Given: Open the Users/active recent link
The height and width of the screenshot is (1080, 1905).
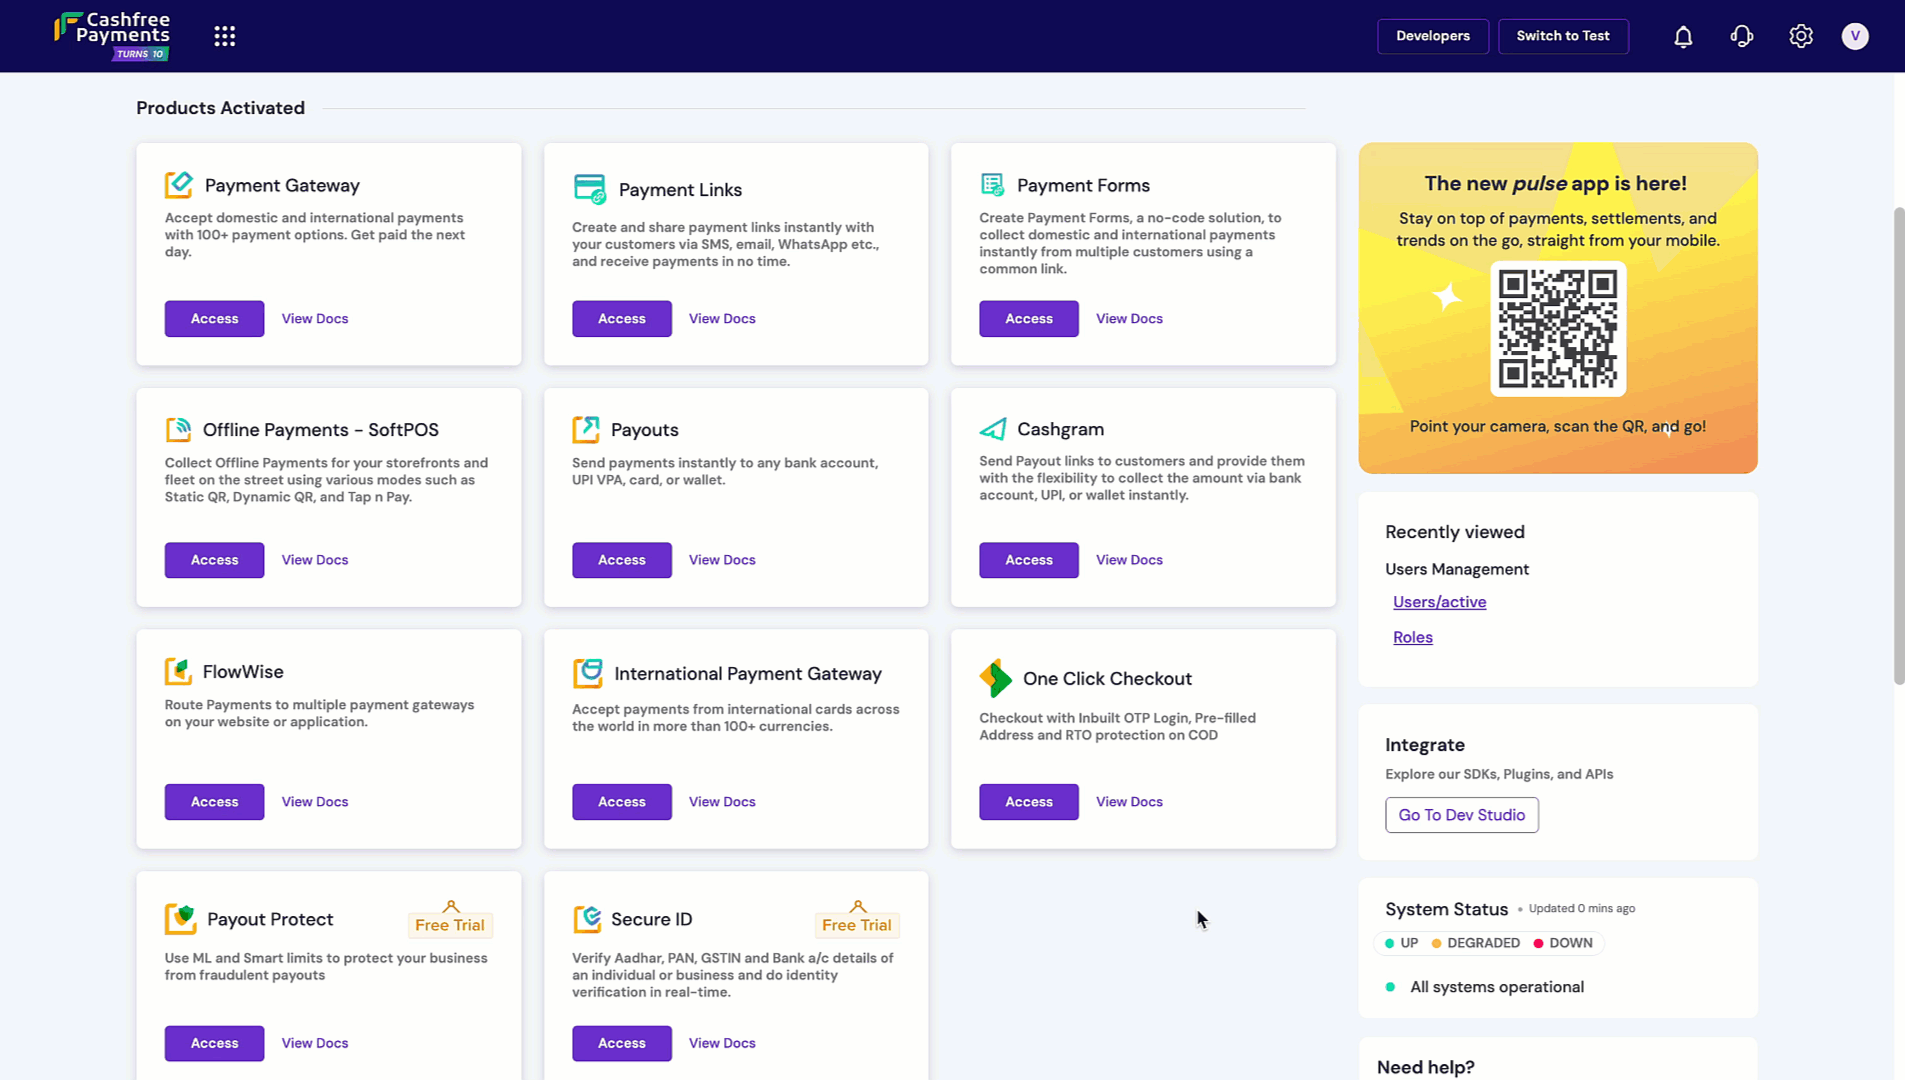Looking at the screenshot, I should pyautogui.click(x=1439, y=602).
